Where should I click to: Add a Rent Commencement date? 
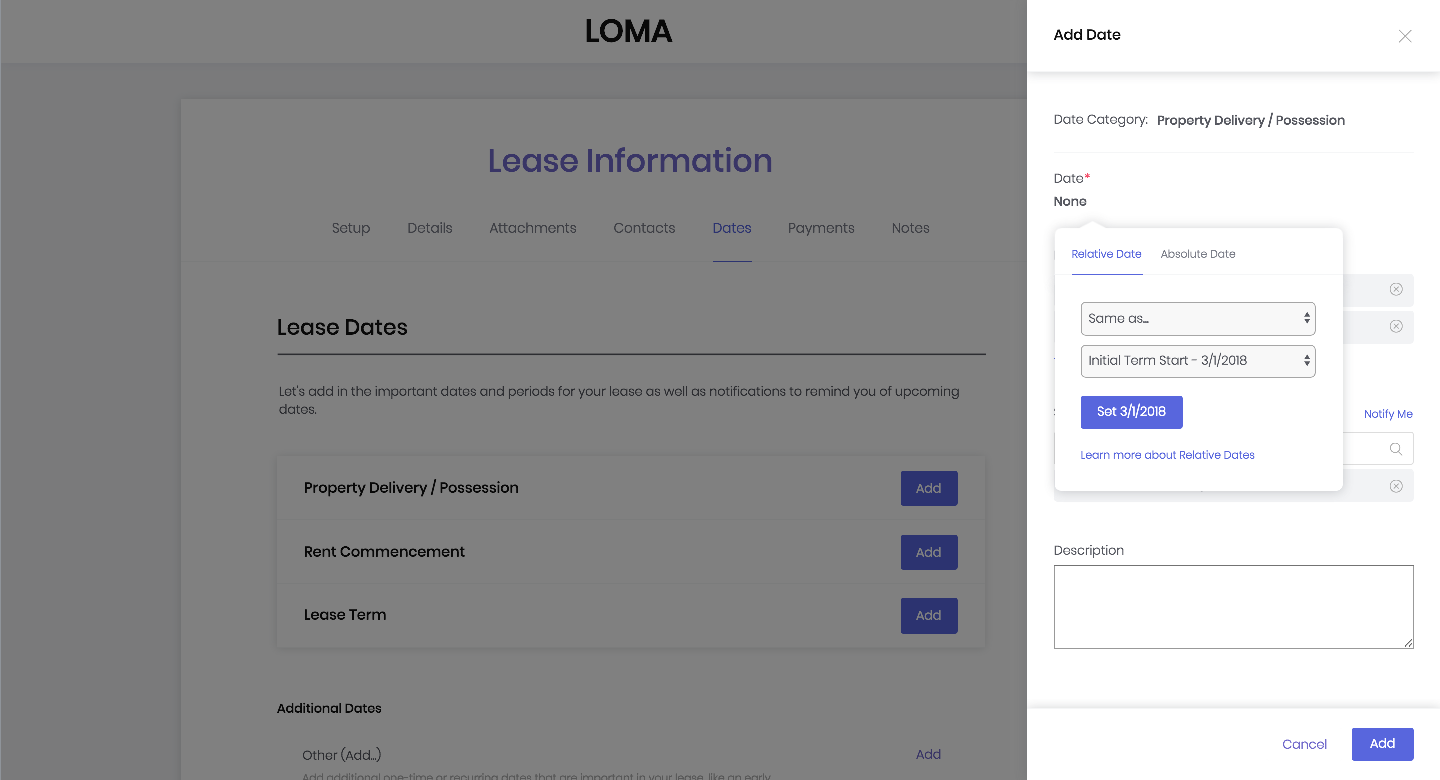928,552
